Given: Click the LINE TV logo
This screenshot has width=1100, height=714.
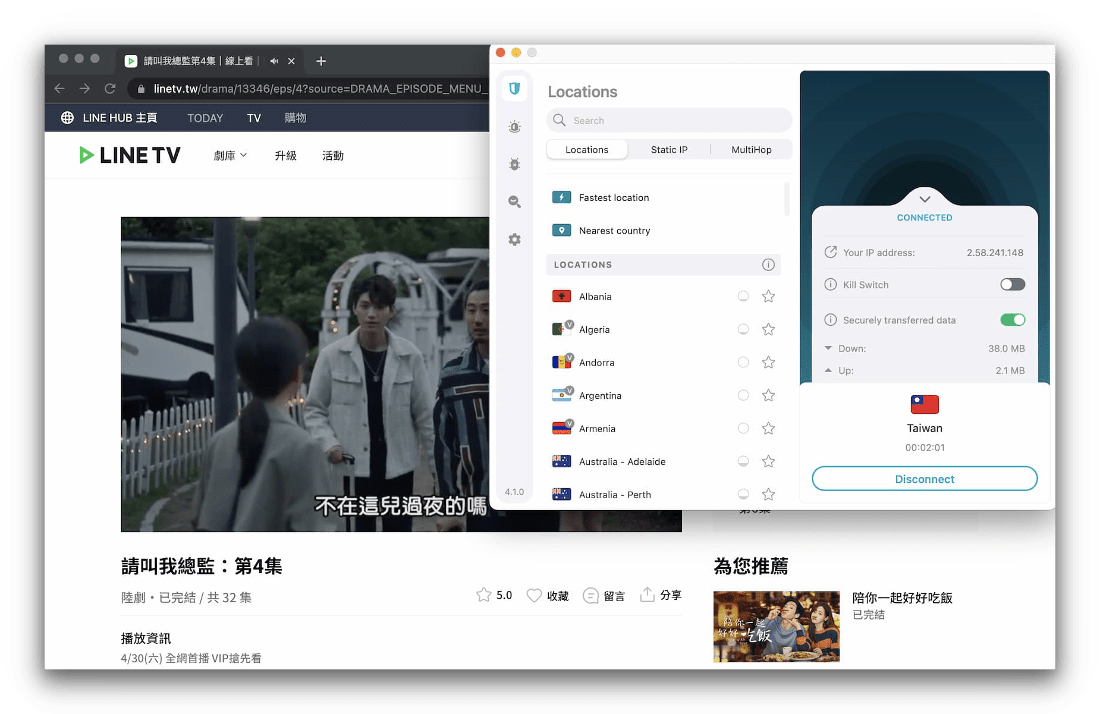Looking at the screenshot, I should (130, 155).
